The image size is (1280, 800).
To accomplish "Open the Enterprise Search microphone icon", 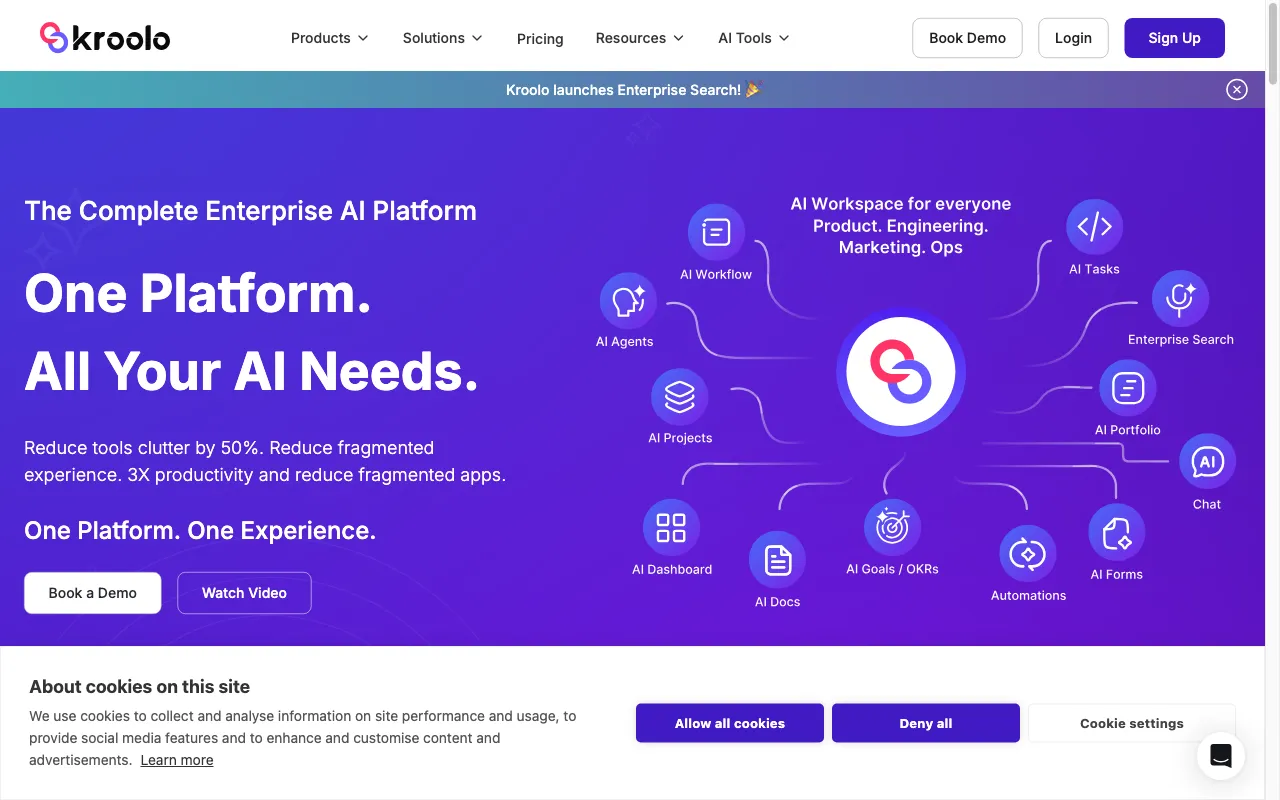I will (1181, 298).
